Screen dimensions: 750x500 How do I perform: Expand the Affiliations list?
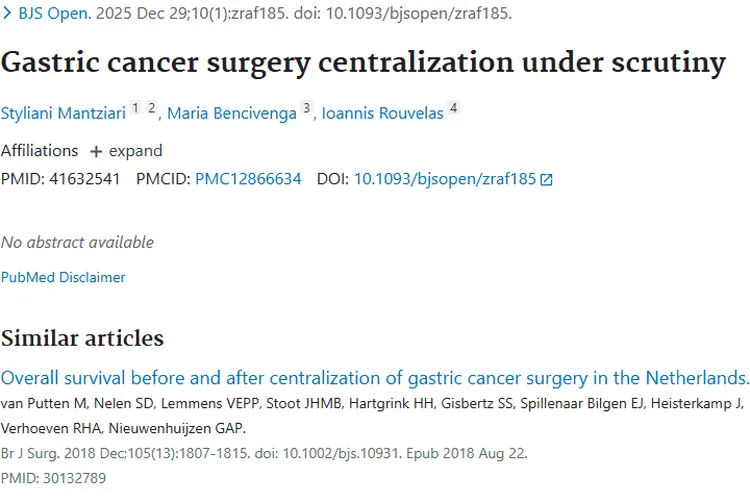[135, 151]
